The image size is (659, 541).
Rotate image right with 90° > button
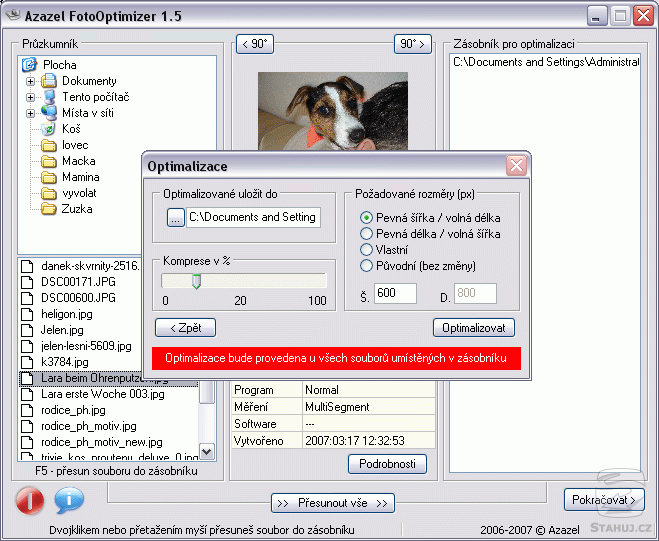click(x=413, y=44)
